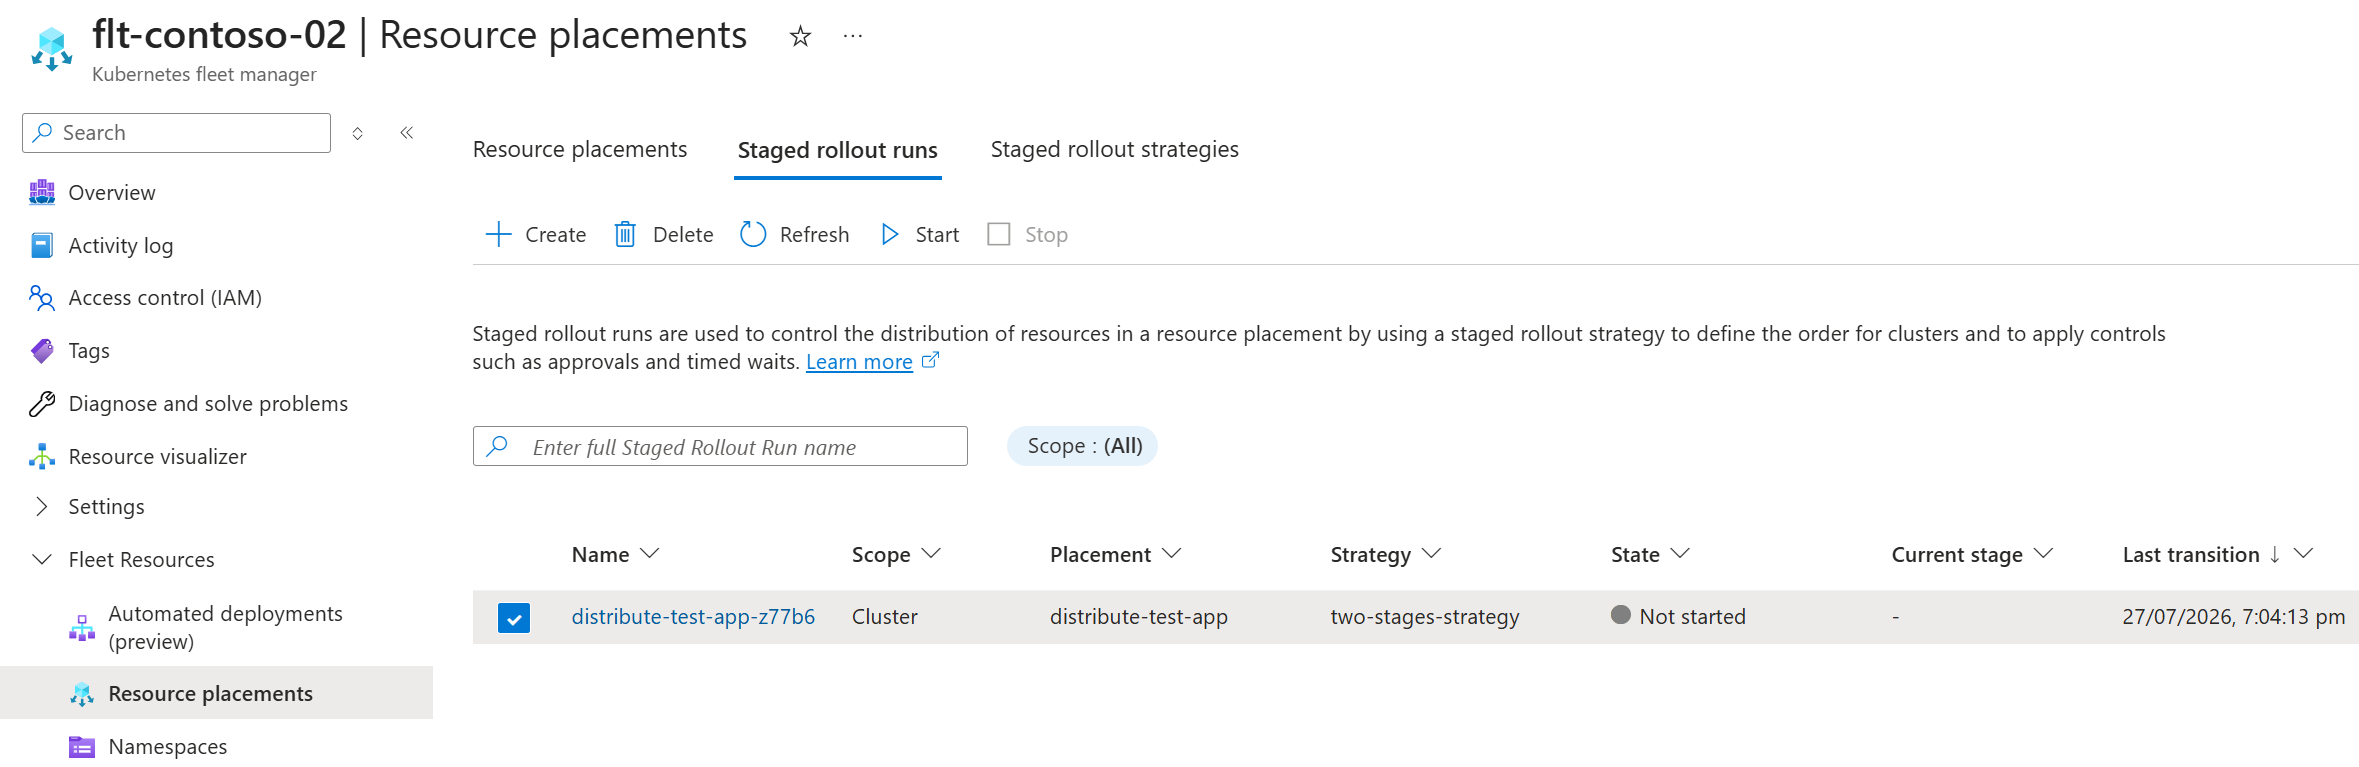Open the distribute-test-app-z77b6 run link
Screen dimensions: 2359x767
(693, 617)
